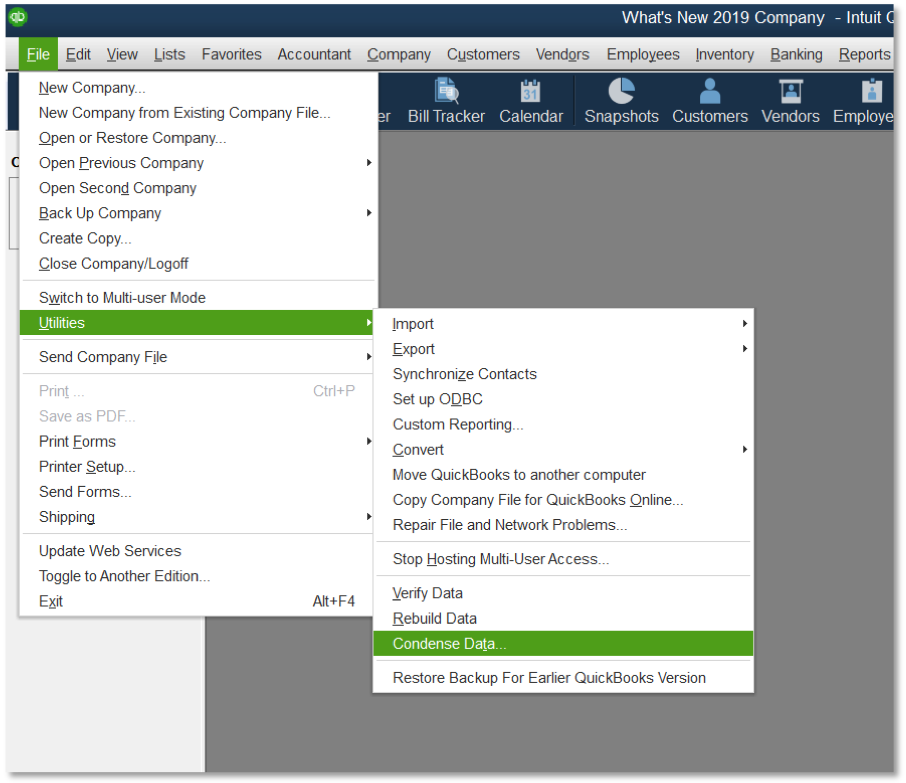Open the Company menu
The image size is (906, 783).
[399, 54]
